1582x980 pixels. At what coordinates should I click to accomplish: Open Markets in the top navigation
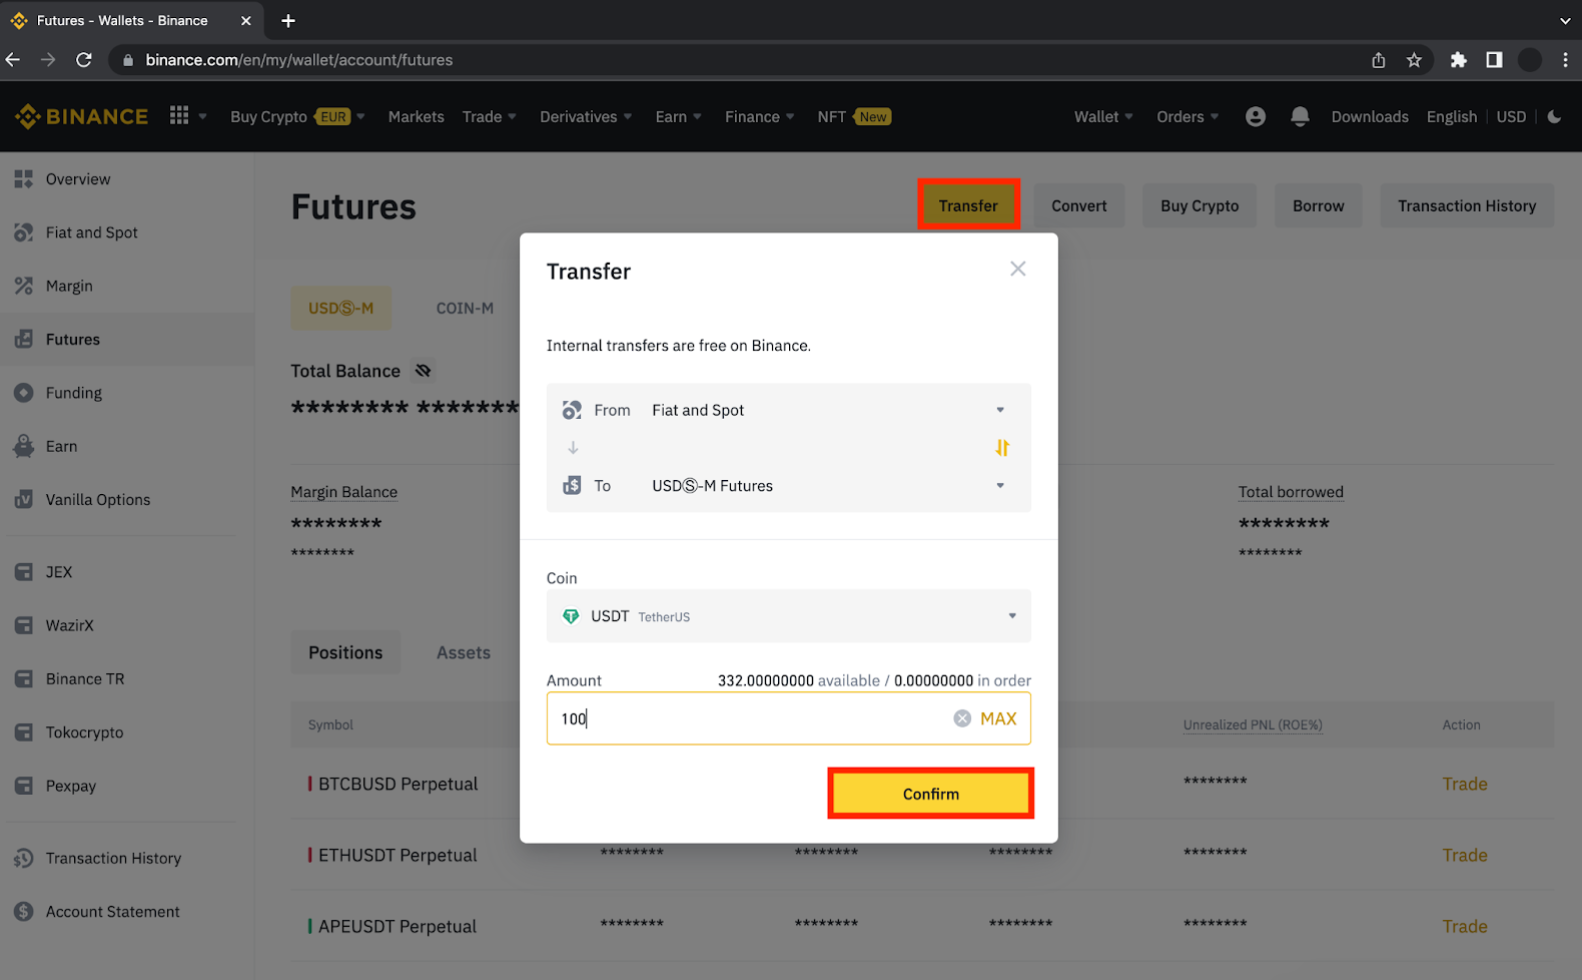click(x=416, y=117)
